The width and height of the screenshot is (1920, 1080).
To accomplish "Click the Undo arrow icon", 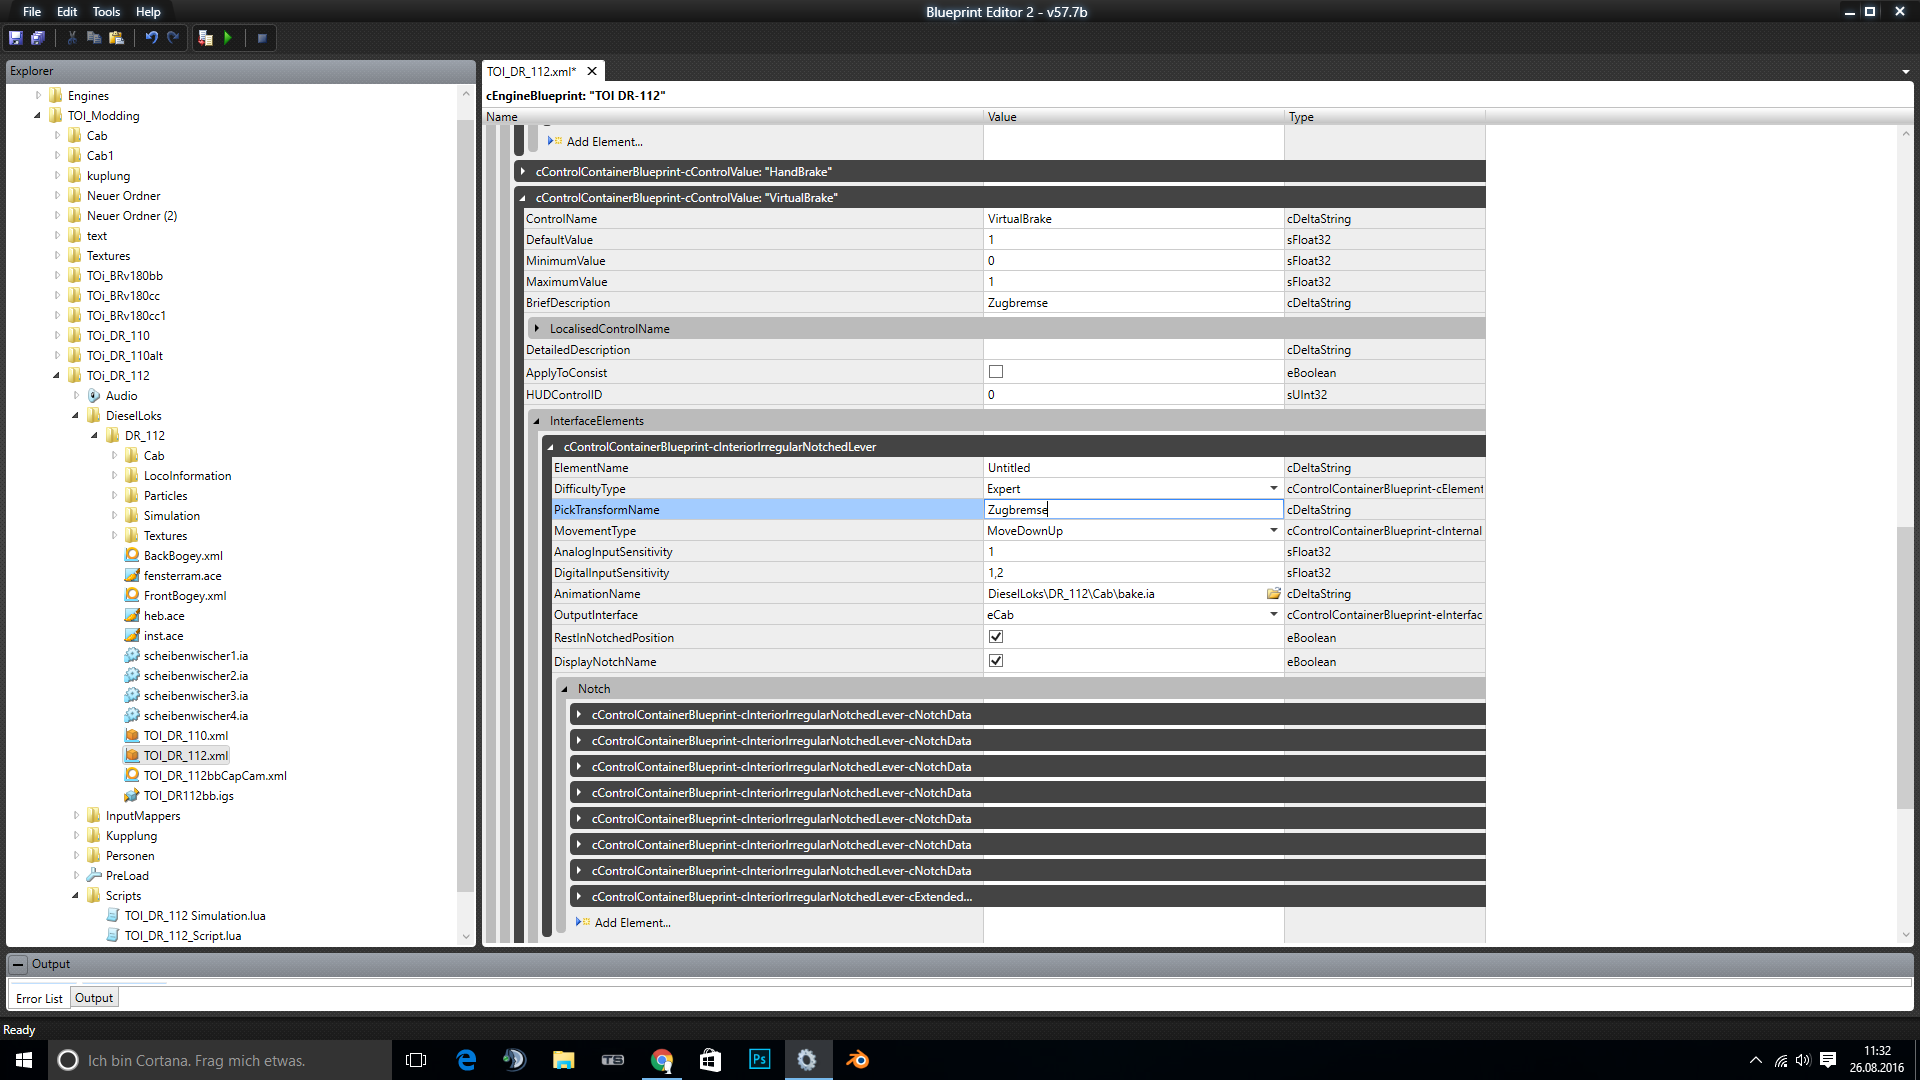I will click(151, 38).
